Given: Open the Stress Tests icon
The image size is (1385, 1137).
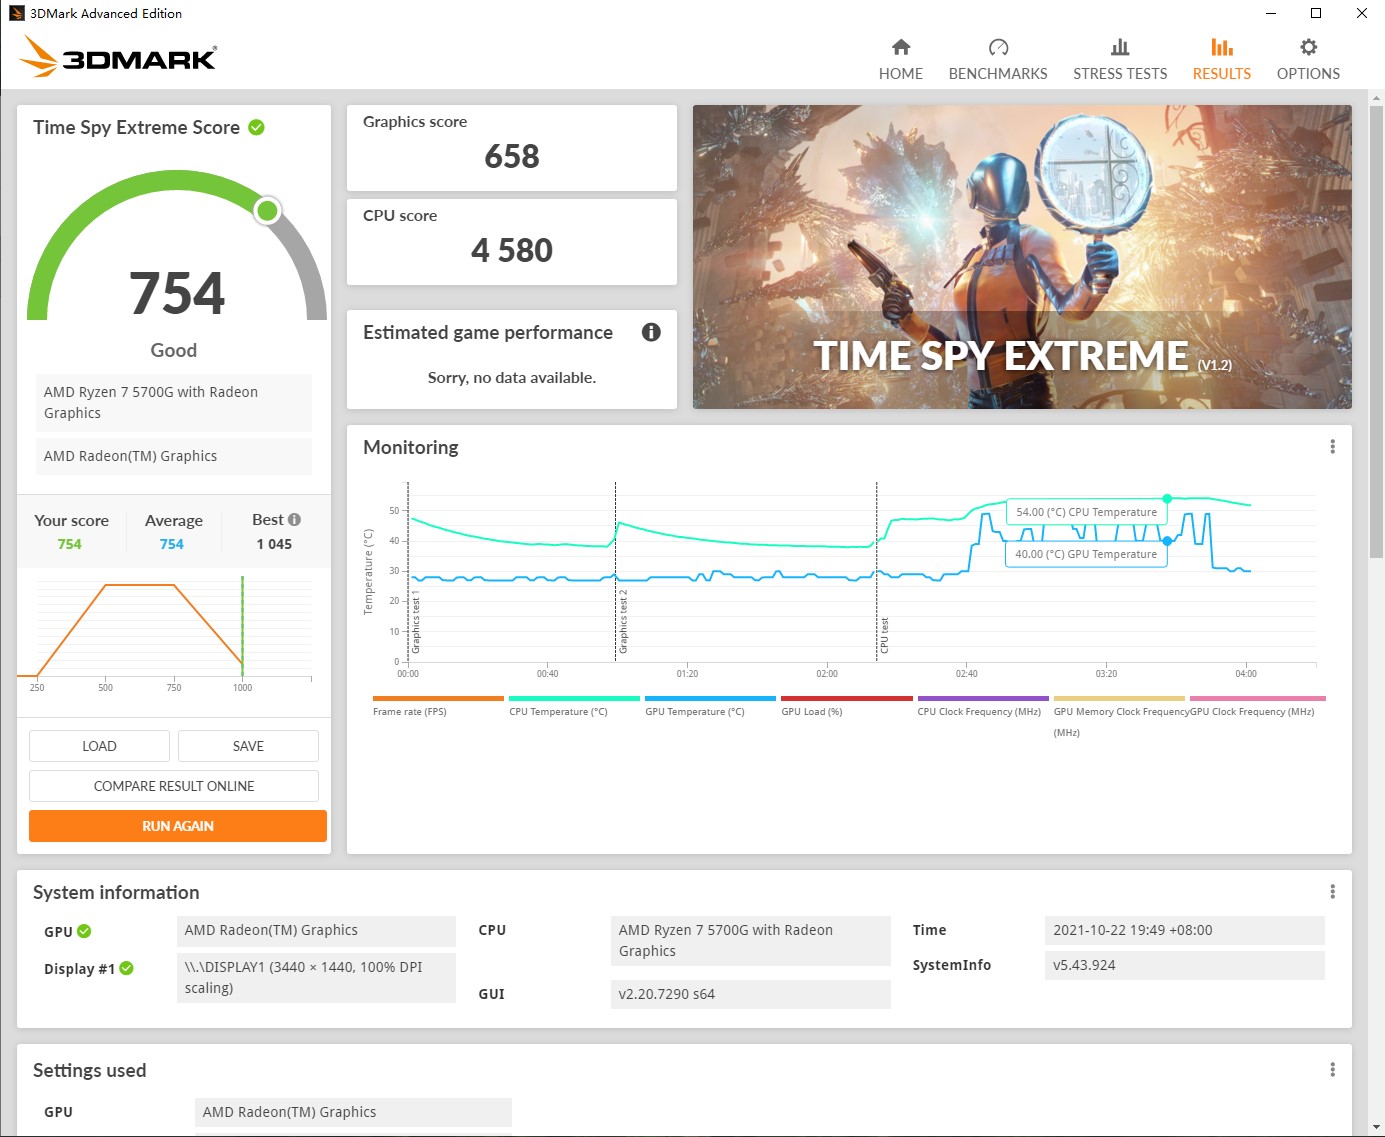Looking at the screenshot, I should pyautogui.click(x=1120, y=47).
